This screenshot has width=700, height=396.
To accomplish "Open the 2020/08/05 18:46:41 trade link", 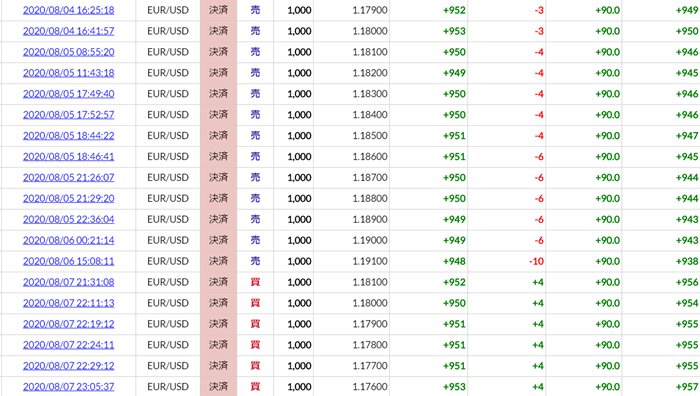I will (x=68, y=157).
